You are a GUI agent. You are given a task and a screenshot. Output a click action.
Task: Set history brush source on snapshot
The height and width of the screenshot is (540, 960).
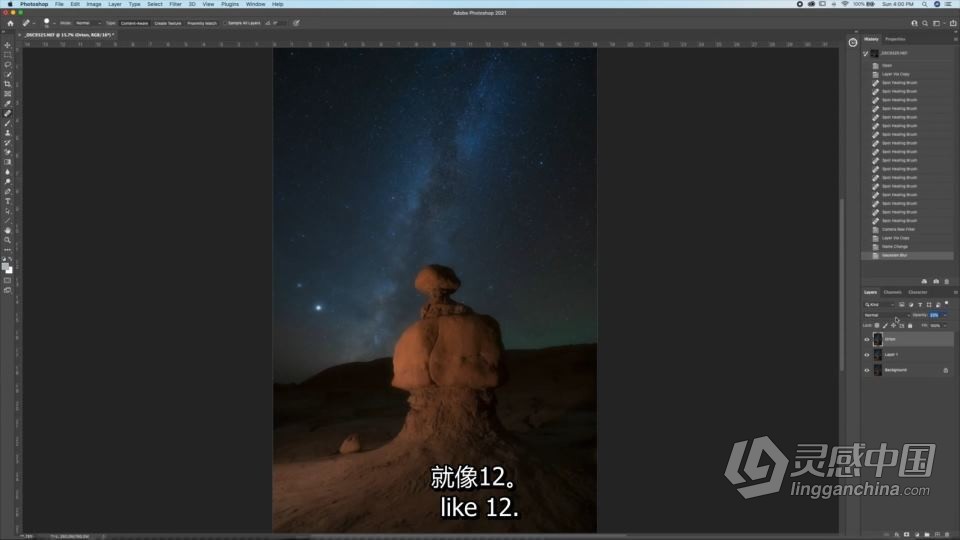point(866,53)
